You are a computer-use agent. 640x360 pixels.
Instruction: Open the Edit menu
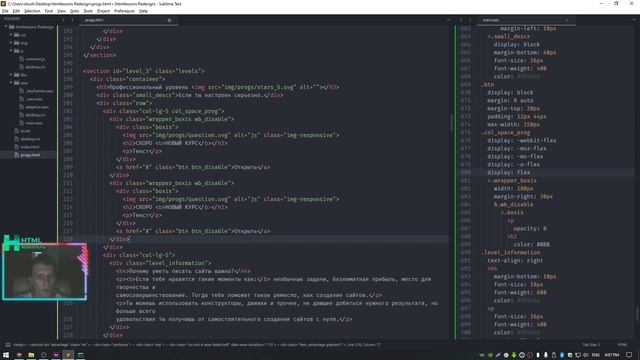(16, 11)
